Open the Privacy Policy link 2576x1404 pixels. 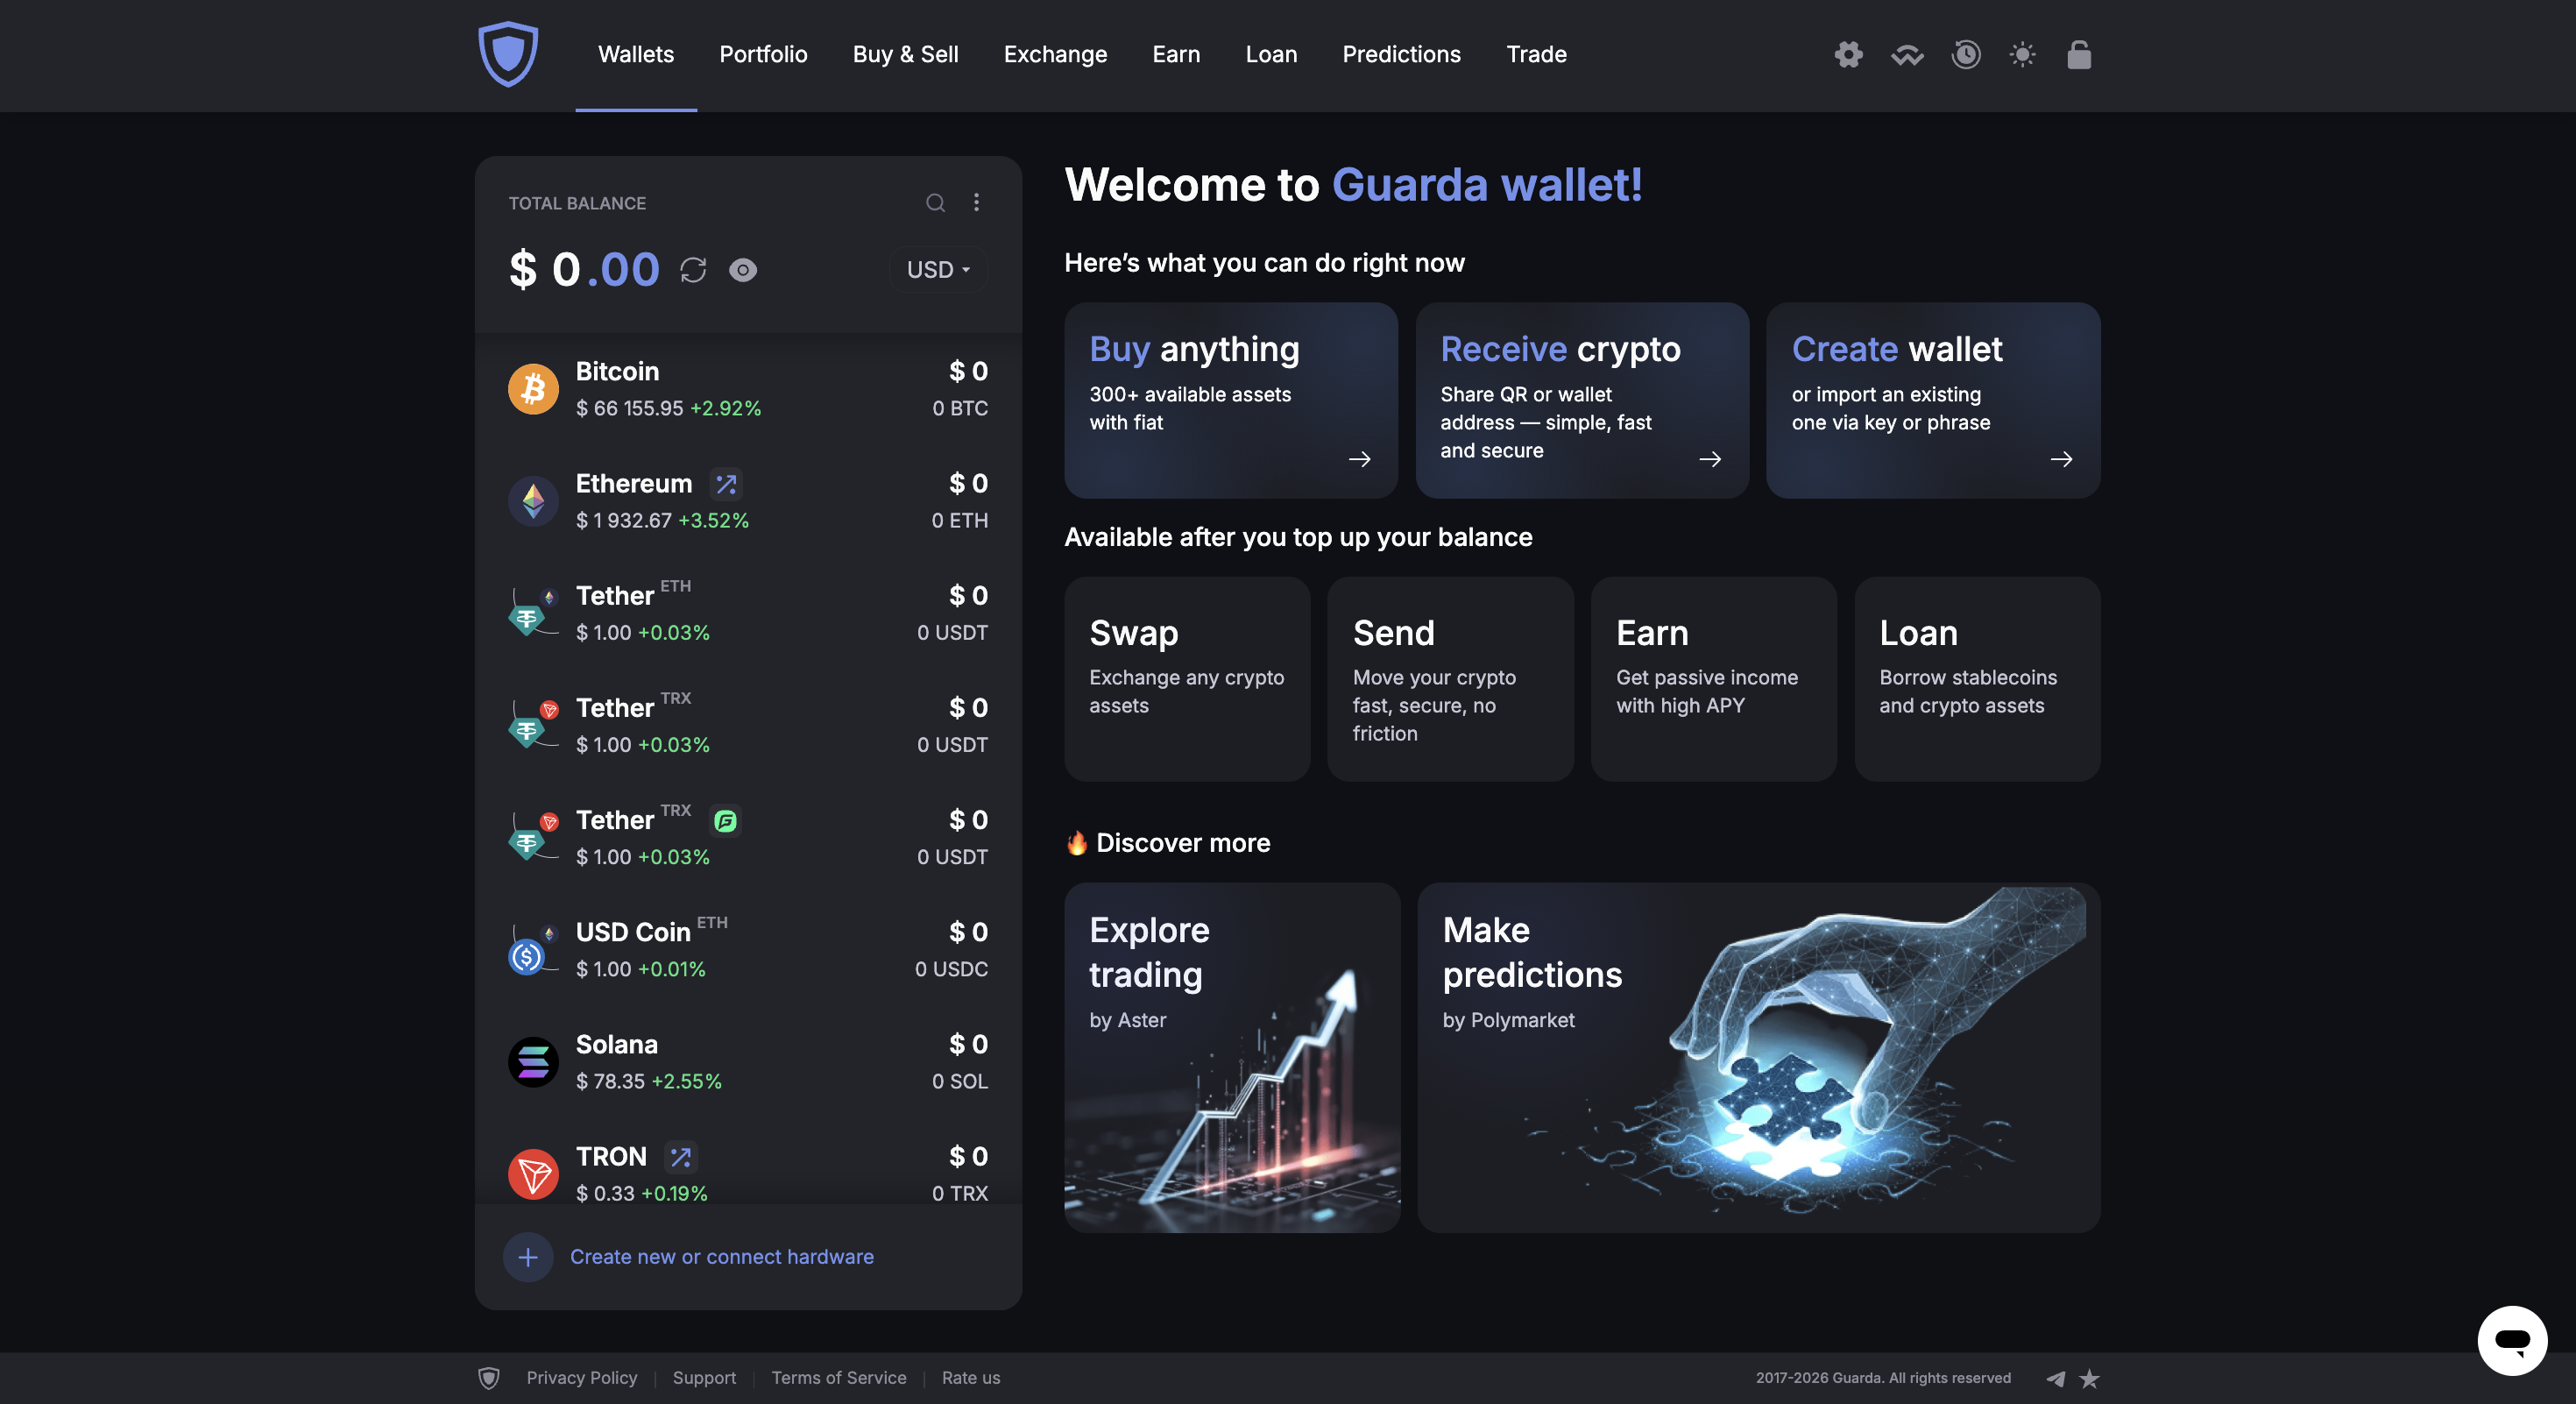(x=581, y=1378)
